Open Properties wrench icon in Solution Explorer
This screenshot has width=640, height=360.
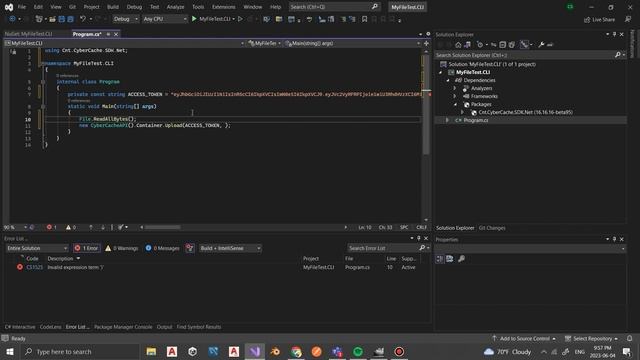coord(541,44)
